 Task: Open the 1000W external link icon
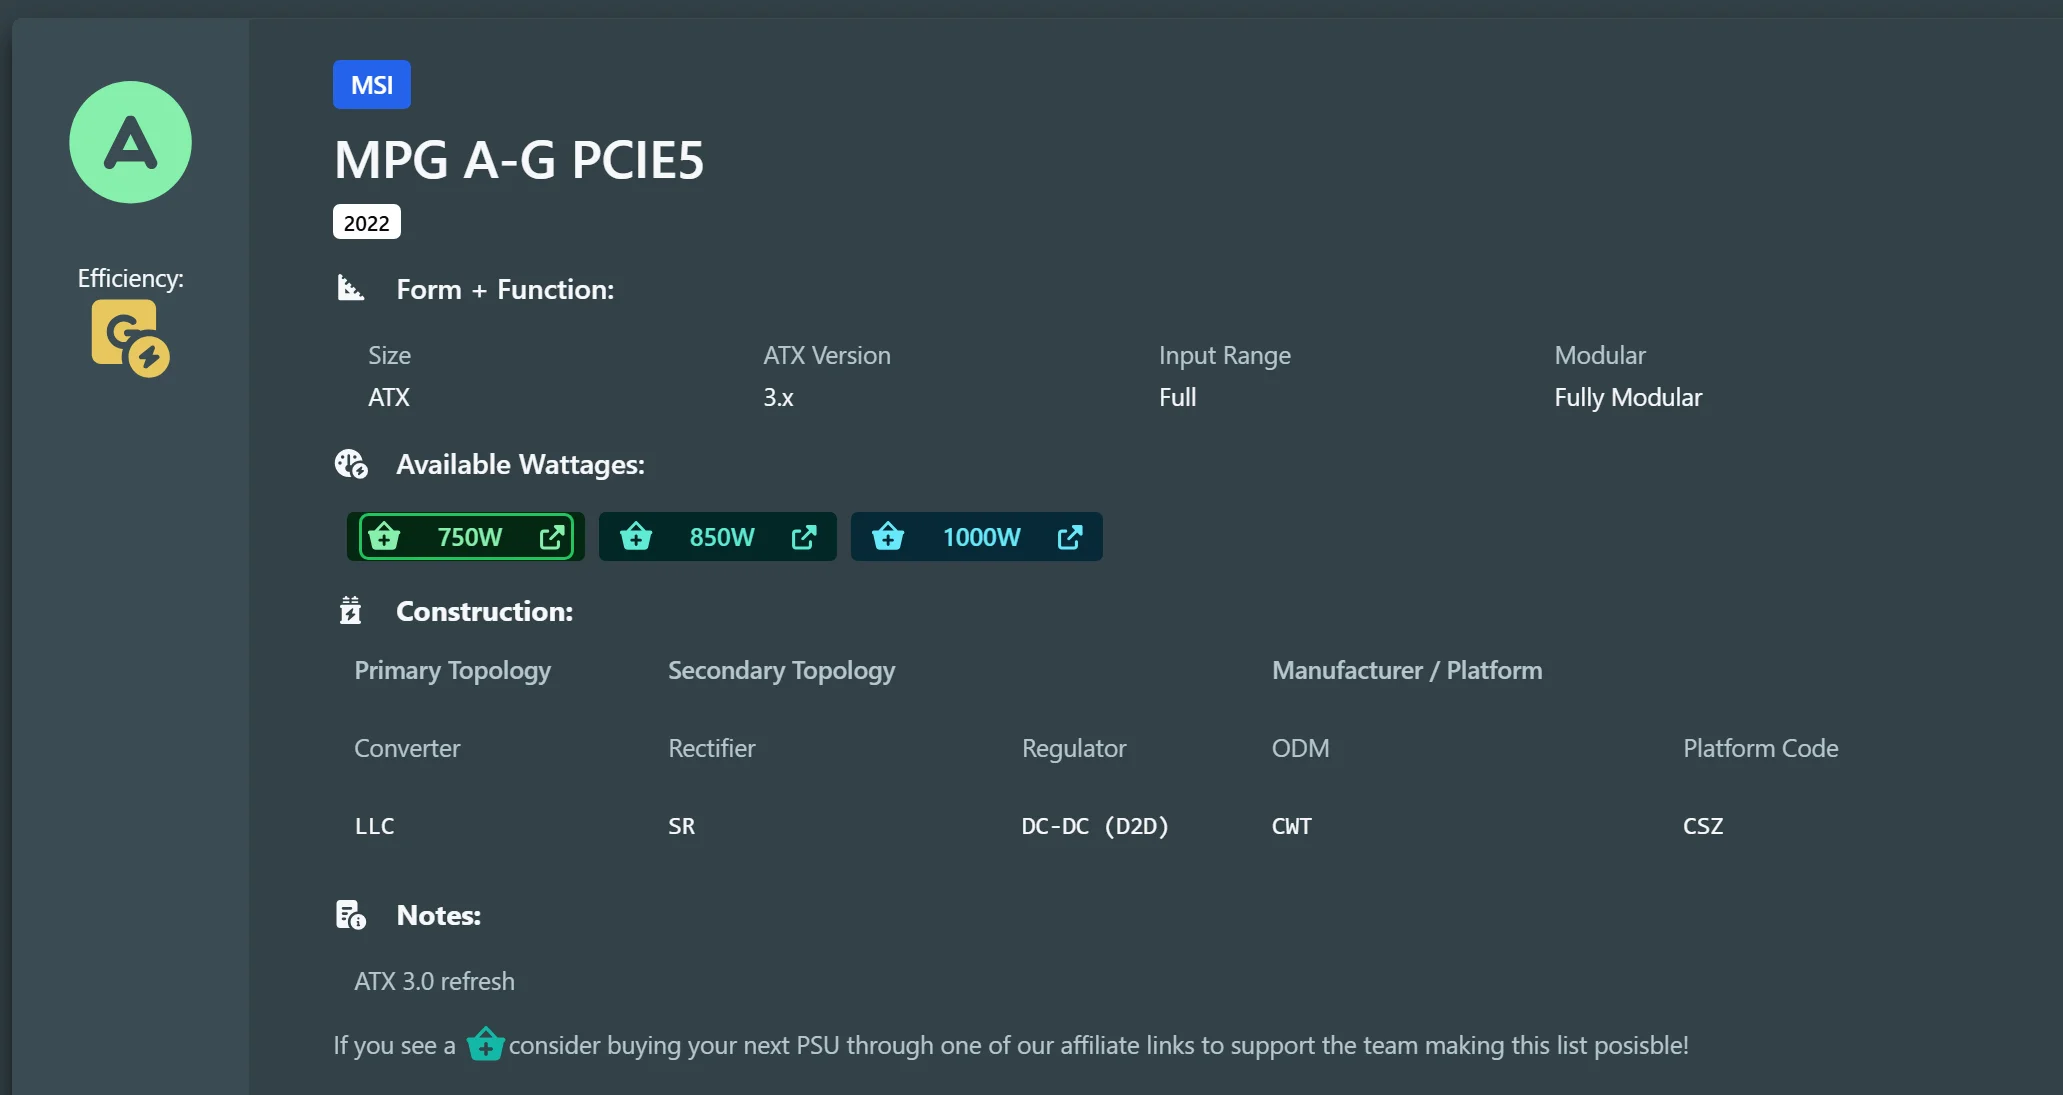point(1070,537)
